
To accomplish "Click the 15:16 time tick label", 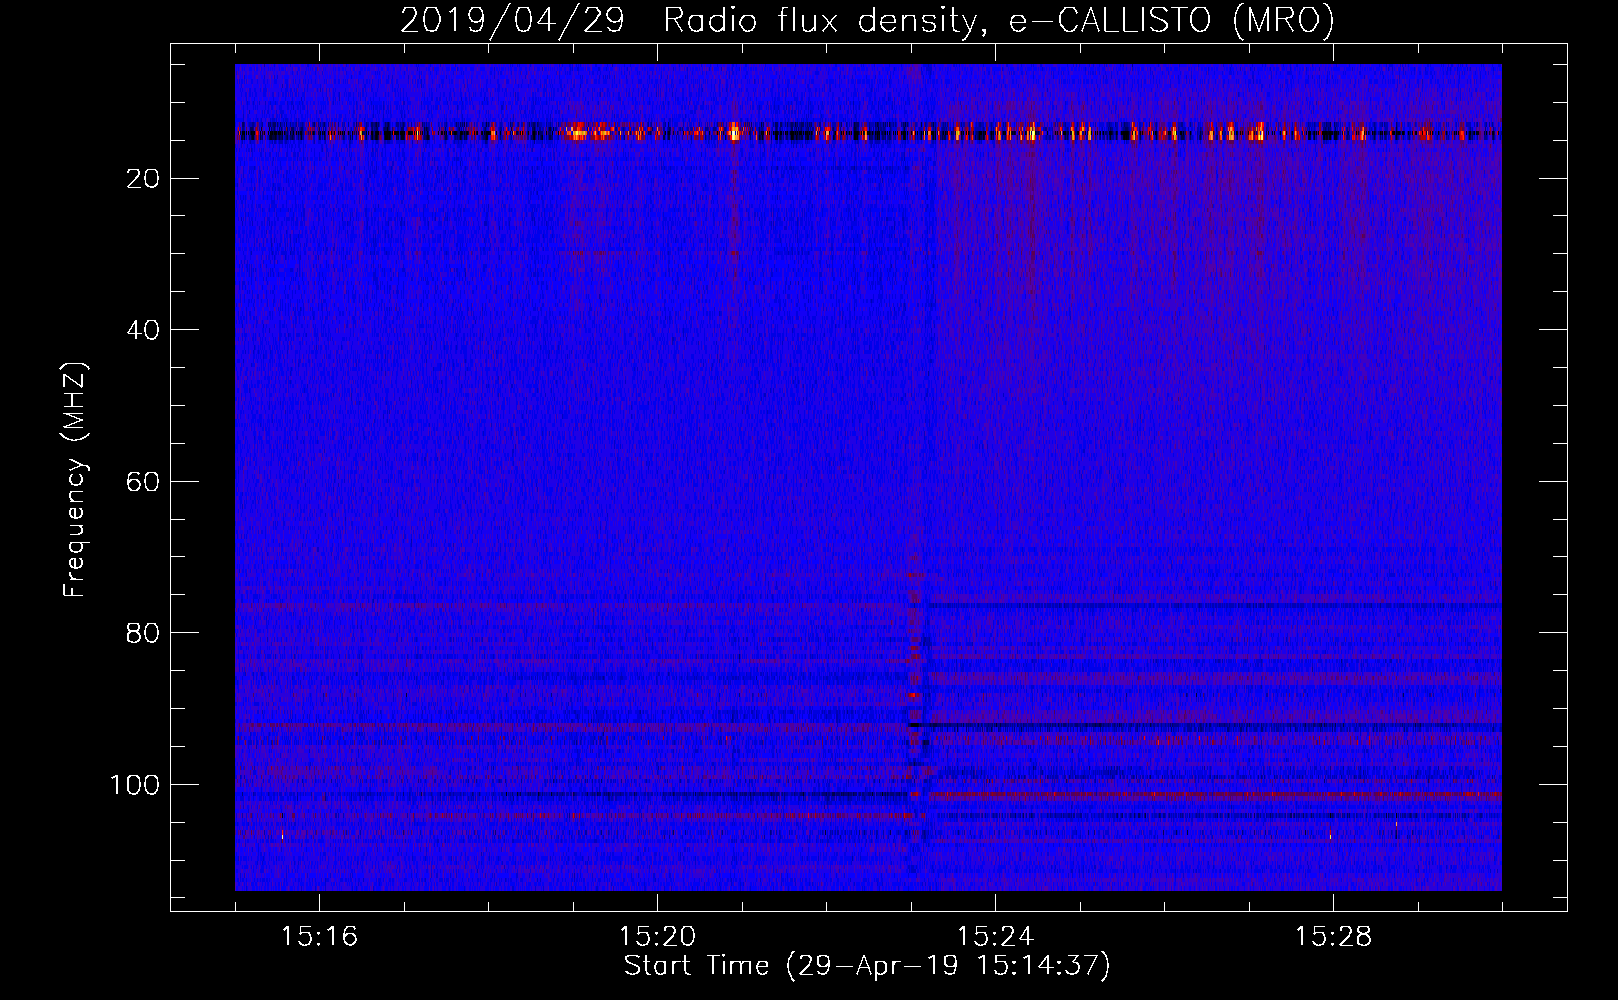I will click(x=319, y=936).
